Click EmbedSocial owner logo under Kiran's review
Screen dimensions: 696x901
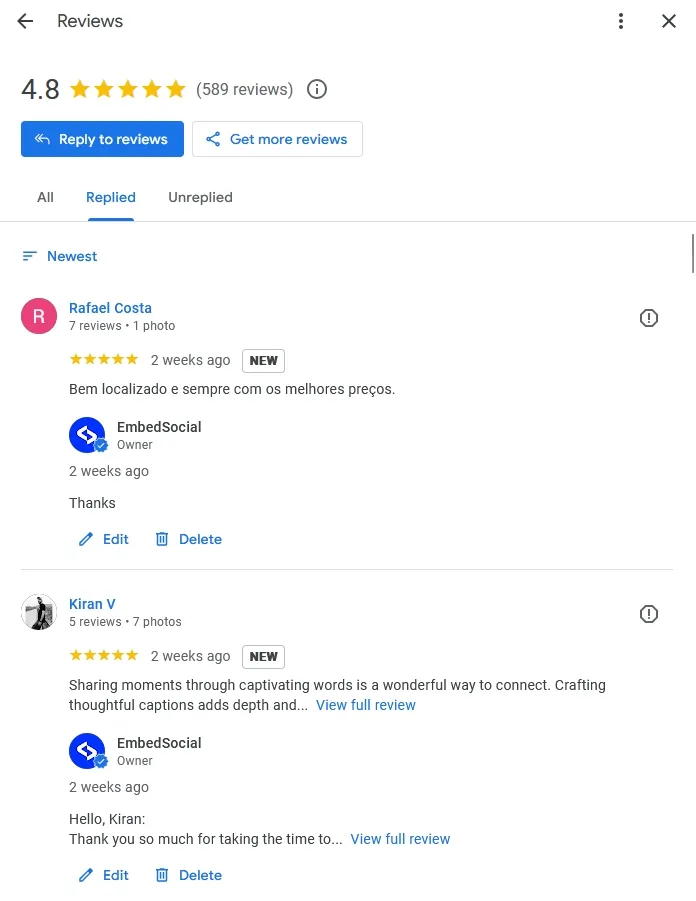tap(87, 751)
